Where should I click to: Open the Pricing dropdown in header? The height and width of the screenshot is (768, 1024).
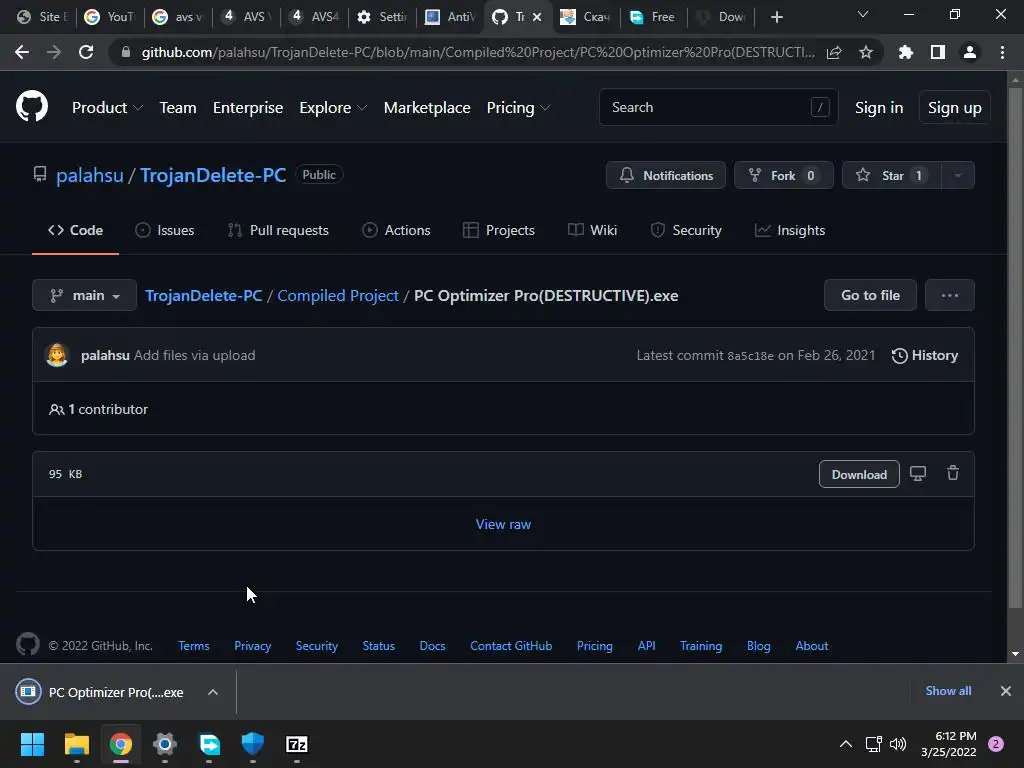519,108
